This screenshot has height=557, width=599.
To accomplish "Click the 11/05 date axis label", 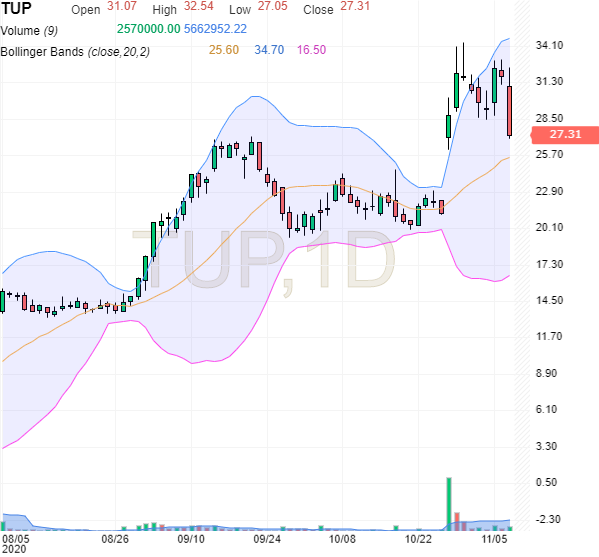I will [494, 539].
